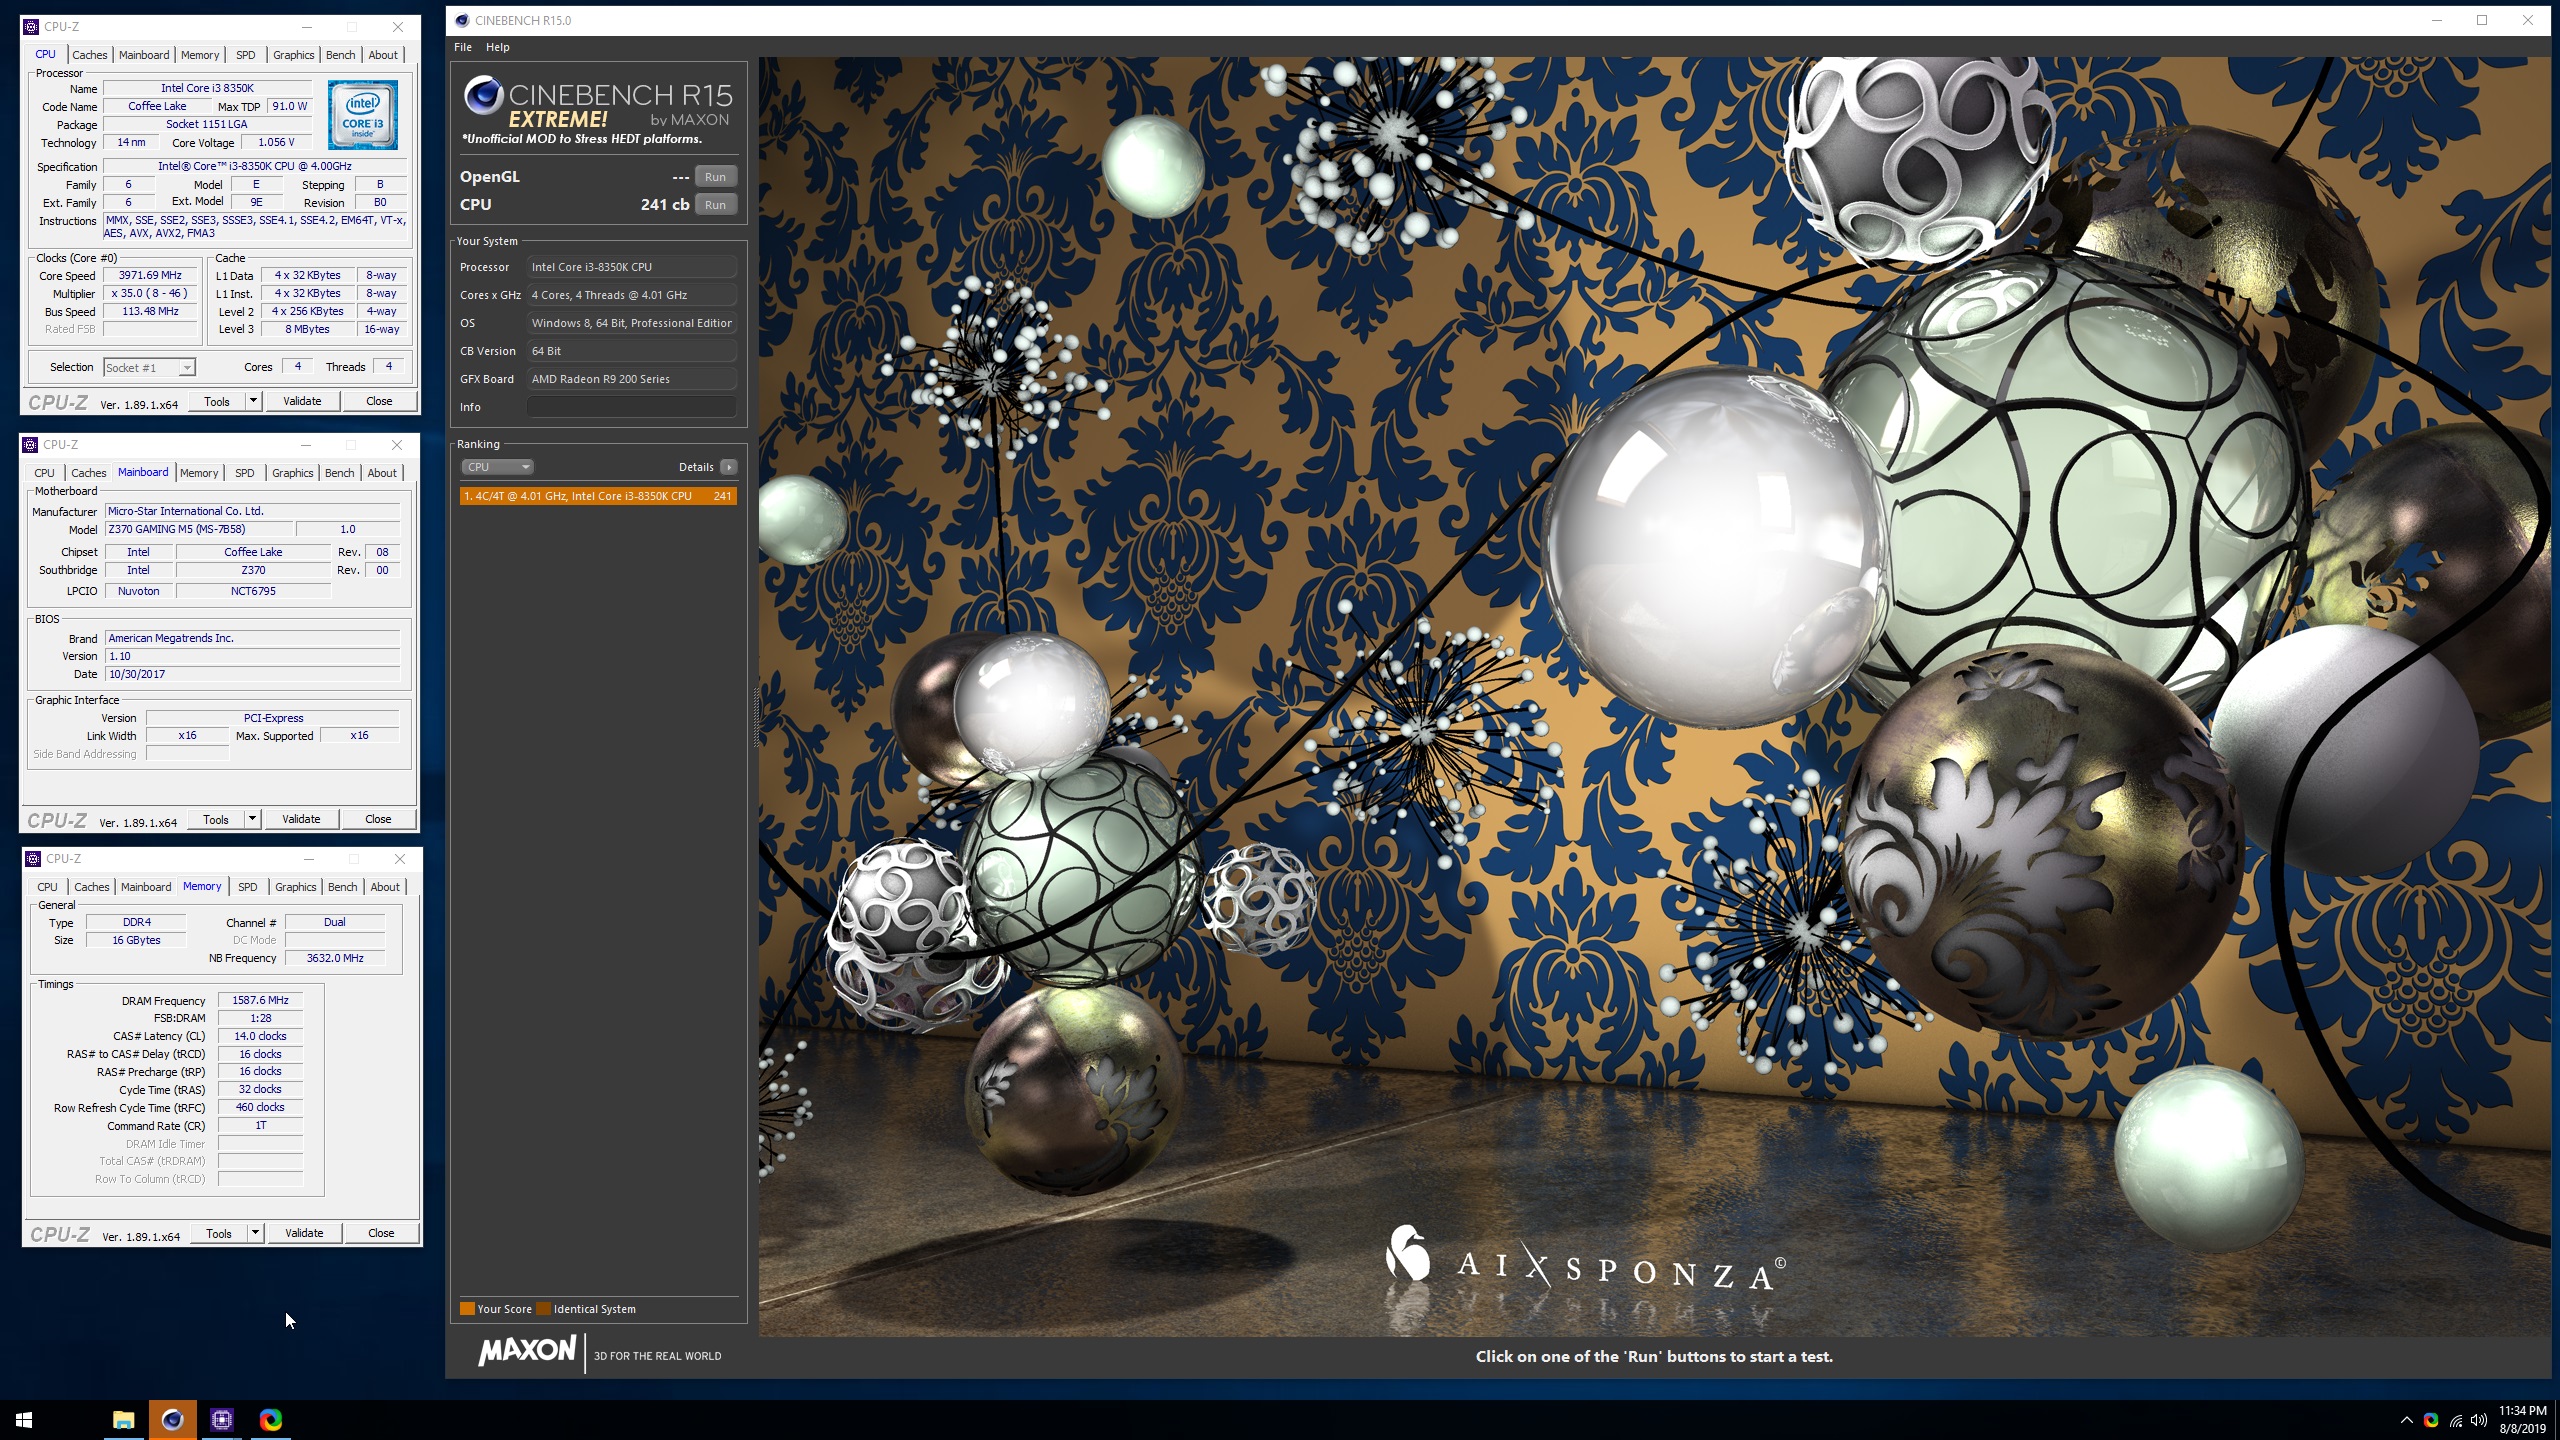2560x1440 pixels.
Task: Expand Tools dropdown arrow in Mainboard window
Action: pyautogui.click(x=252, y=819)
